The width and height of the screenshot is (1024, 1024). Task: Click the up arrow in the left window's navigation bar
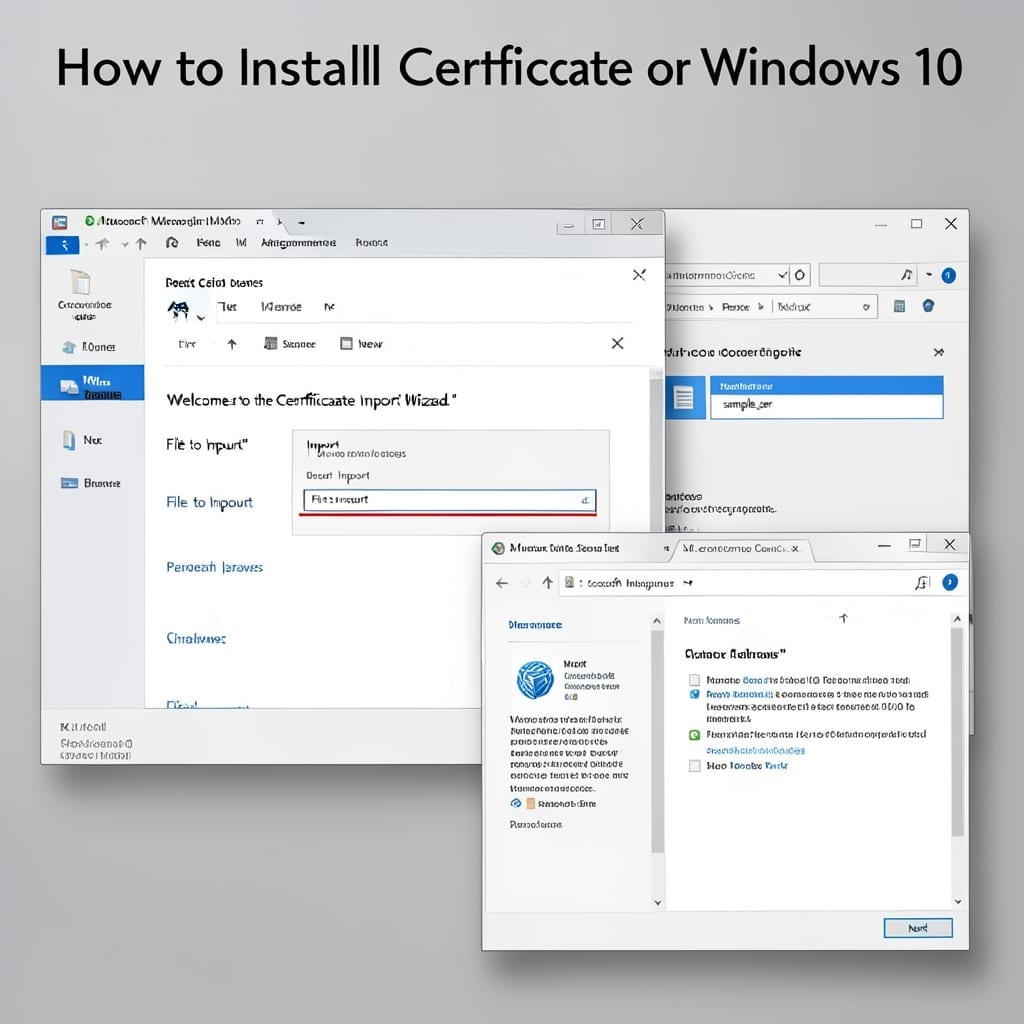pyautogui.click(x=141, y=244)
